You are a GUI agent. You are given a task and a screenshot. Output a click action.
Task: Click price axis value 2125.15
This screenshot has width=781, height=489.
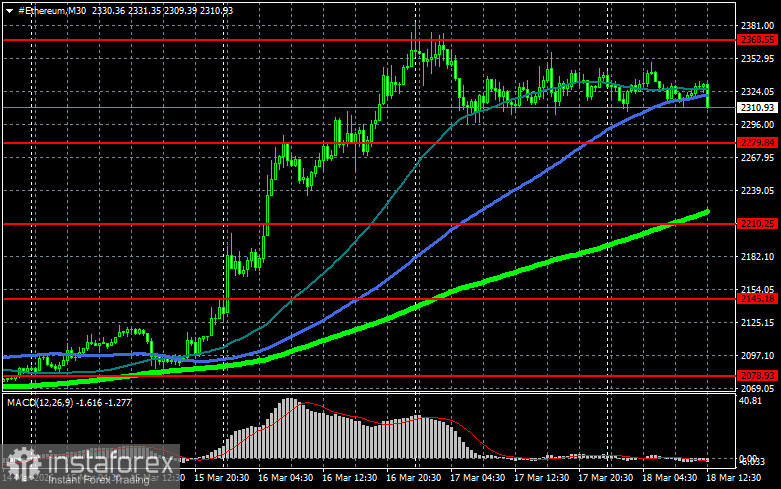[758, 323]
